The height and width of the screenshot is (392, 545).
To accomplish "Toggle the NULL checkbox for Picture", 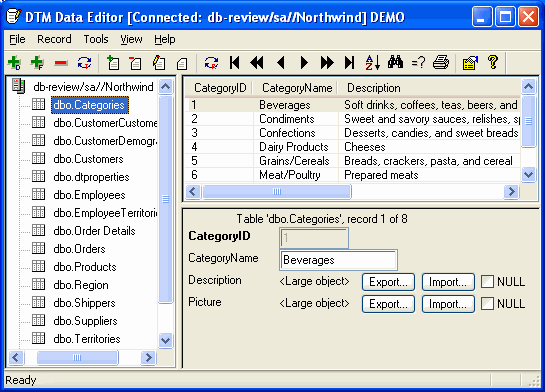I will pyautogui.click(x=487, y=304).
